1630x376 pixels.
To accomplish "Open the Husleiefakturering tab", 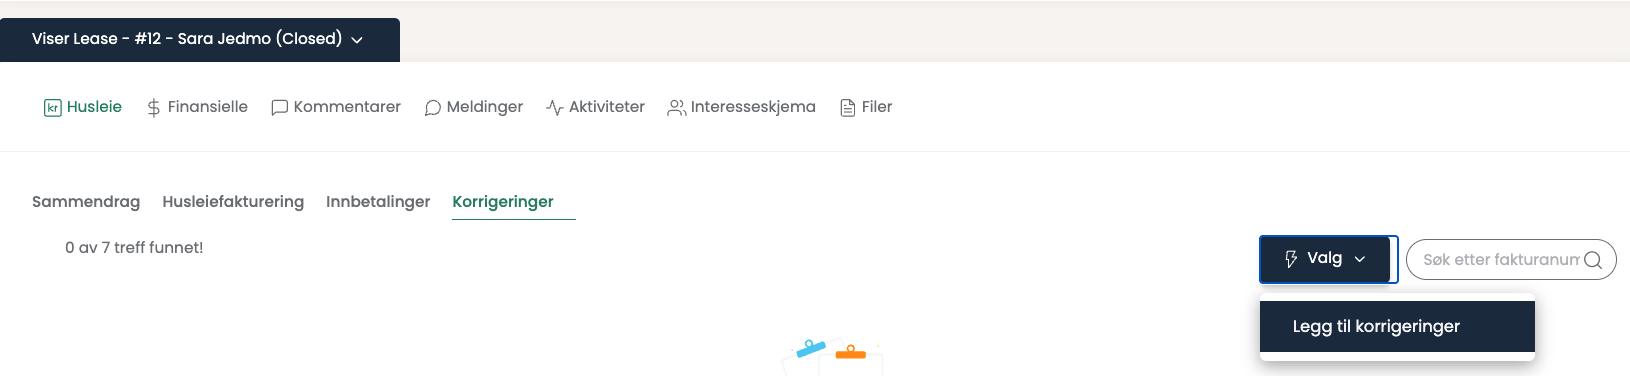I will tap(233, 202).
